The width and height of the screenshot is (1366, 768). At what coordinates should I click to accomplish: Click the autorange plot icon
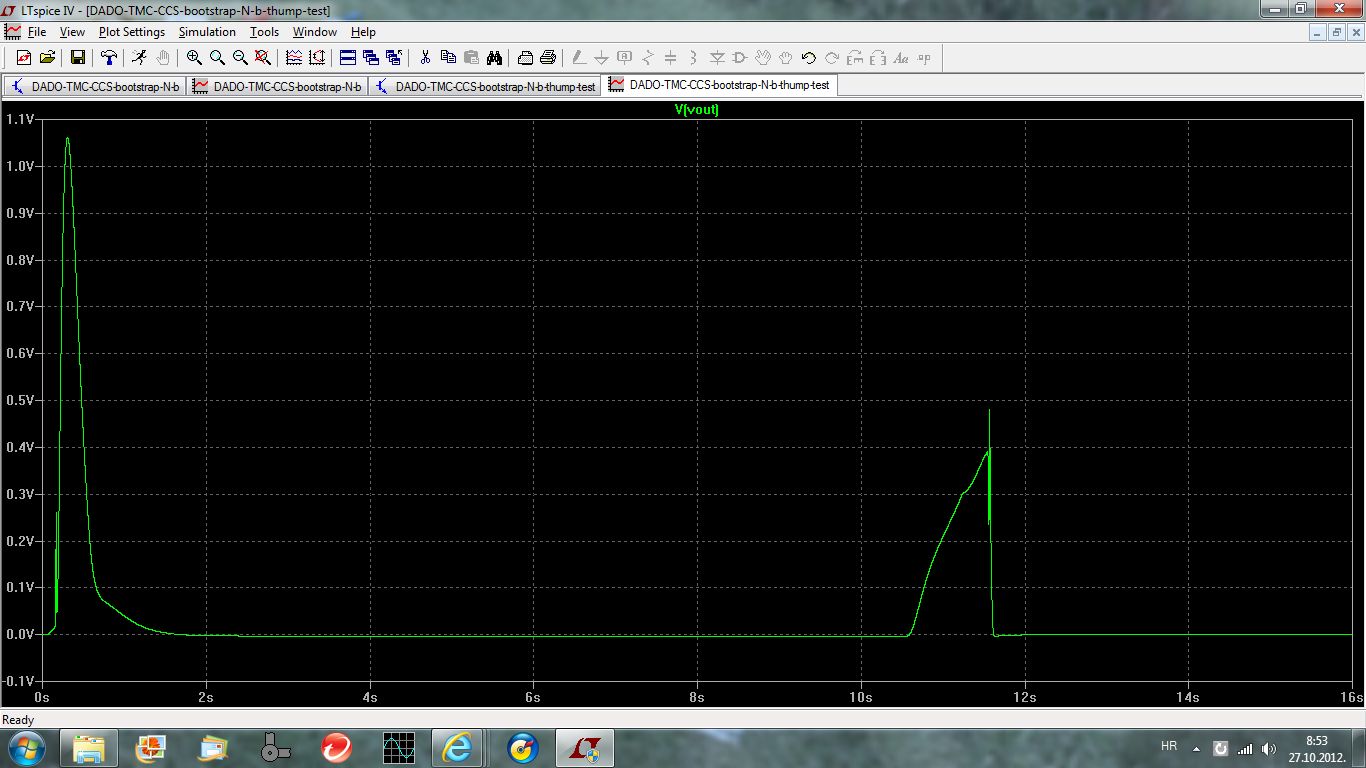click(x=317, y=58)
